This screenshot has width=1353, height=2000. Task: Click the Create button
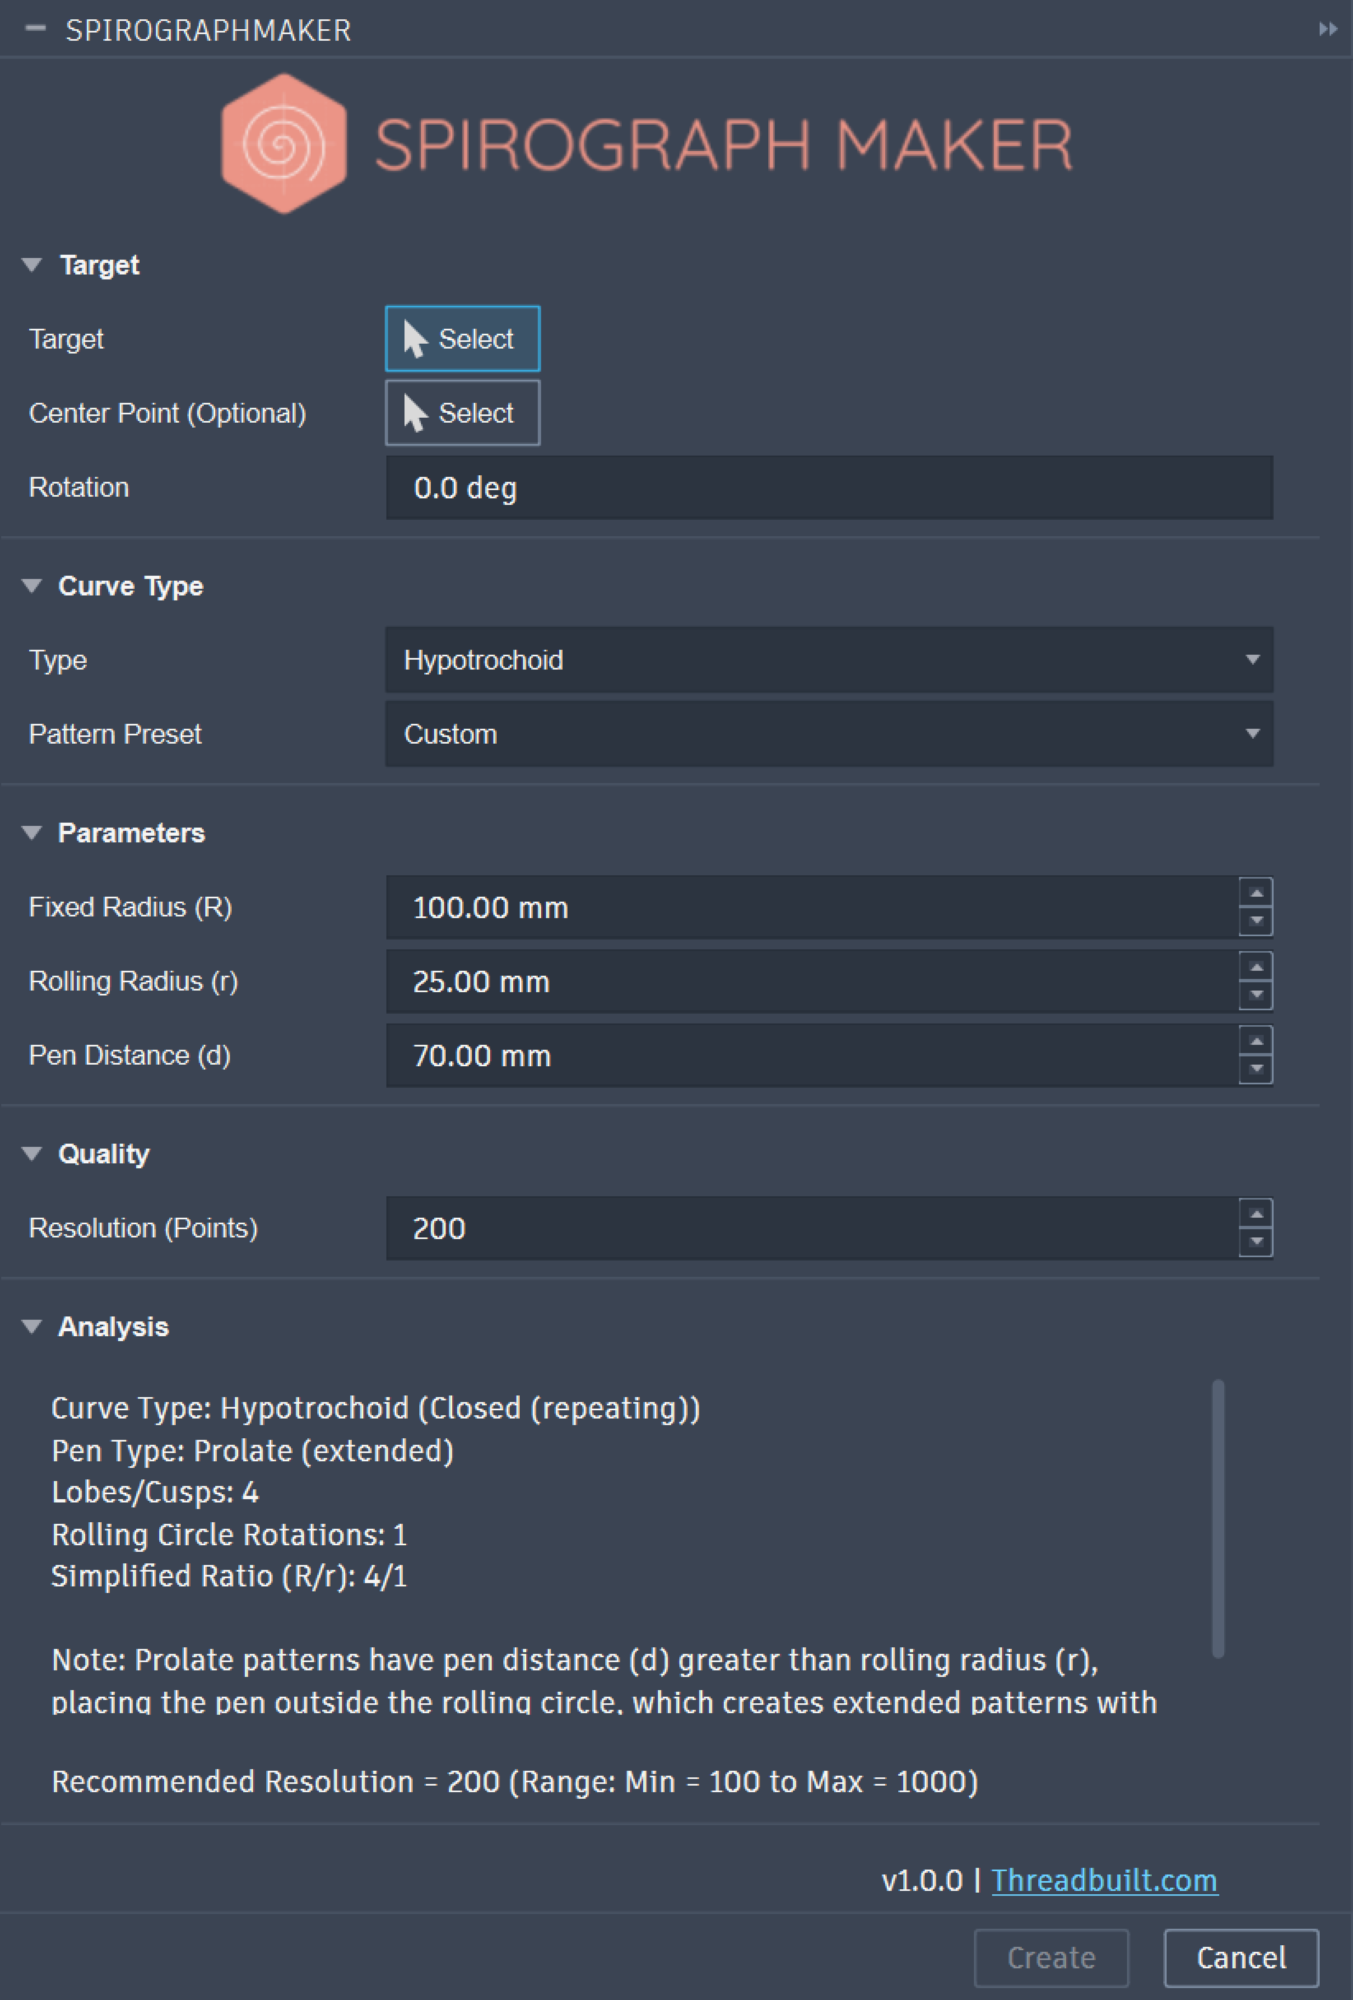[x=1051, y=1957]
